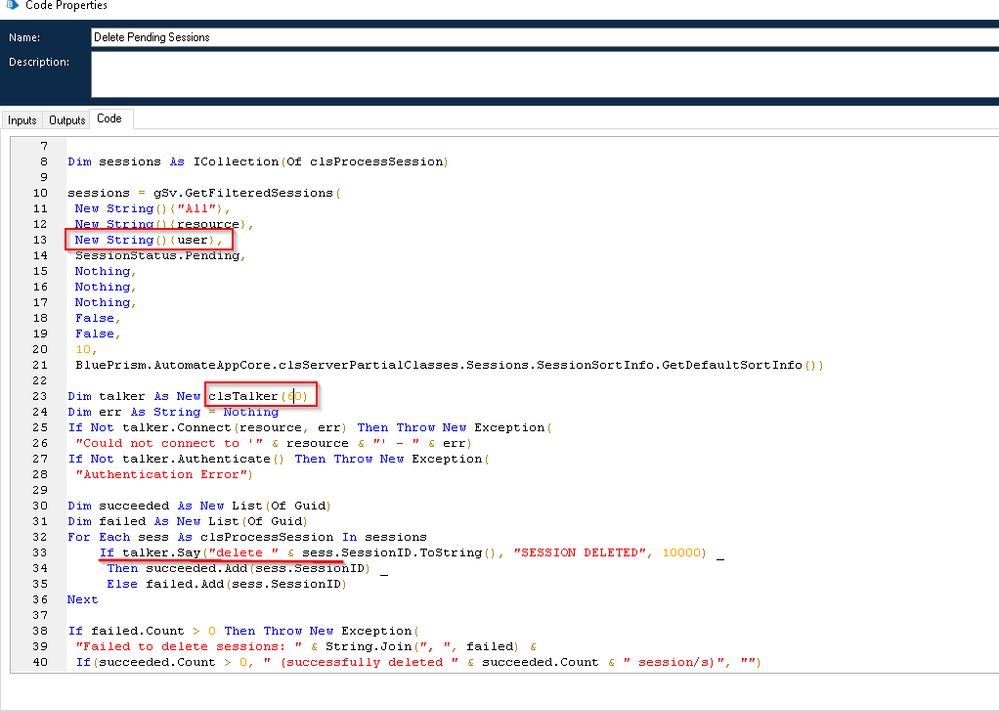Click the "Could not connect to" string

tap(158, 443)
